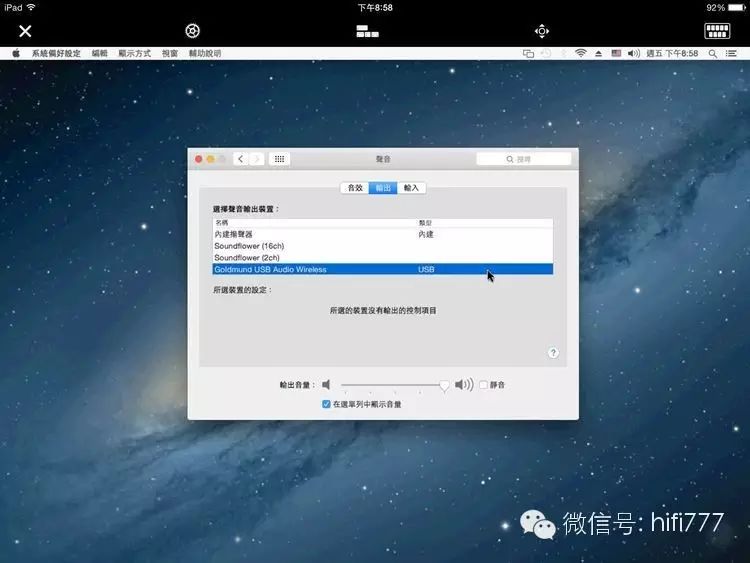Screen dimensions: 750x563
Task: Open the 顯示方式 menu
Action: click(x=134, y=53)
